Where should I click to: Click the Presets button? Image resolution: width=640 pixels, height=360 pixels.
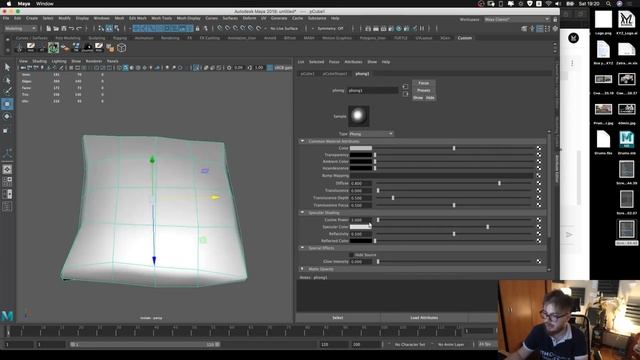click(424, 90)
